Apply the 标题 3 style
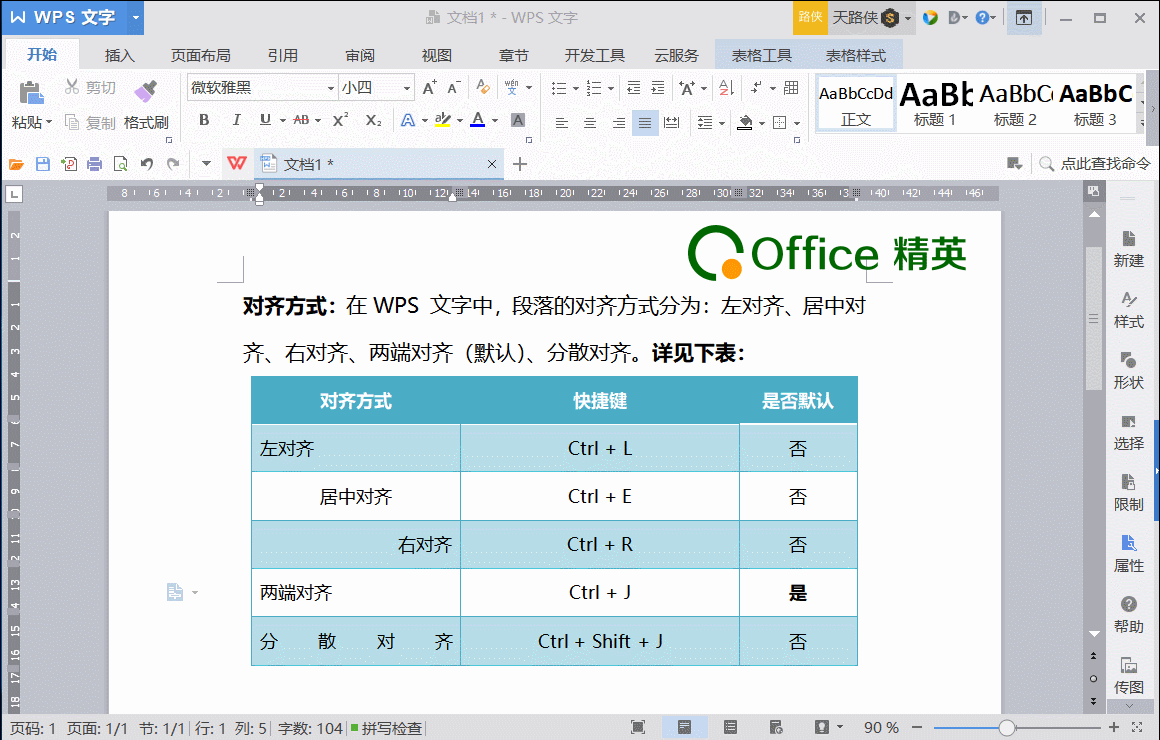Screen dimensions: 1160x740 (x=1095, y=104)
